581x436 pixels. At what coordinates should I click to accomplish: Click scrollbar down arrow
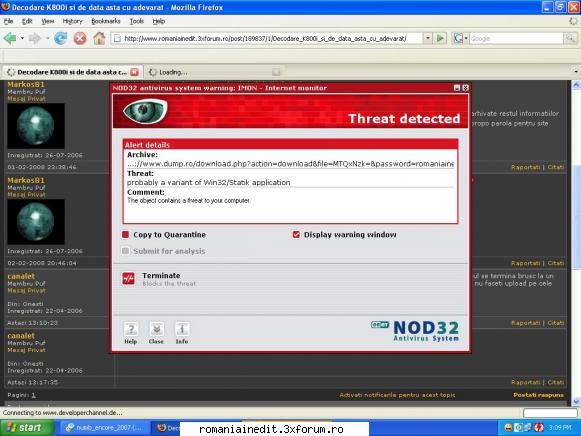point(576,401)
